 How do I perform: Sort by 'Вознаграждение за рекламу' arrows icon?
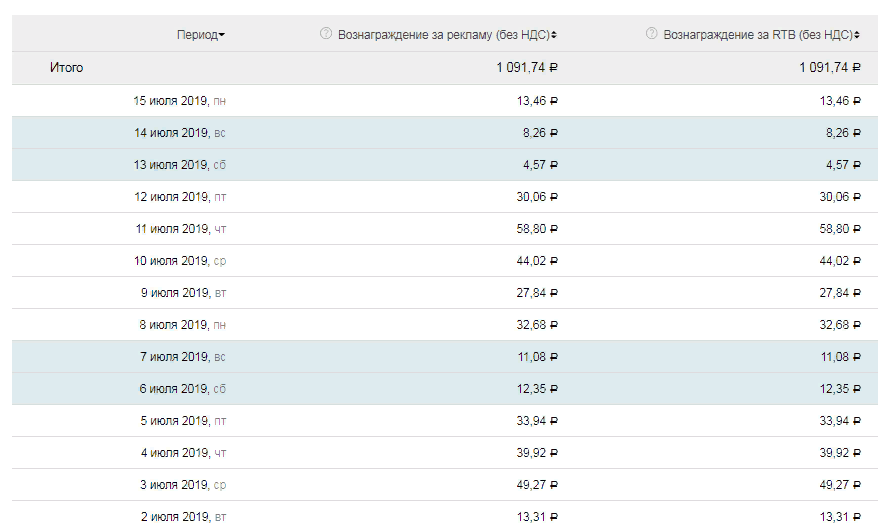tap(554, 35)
